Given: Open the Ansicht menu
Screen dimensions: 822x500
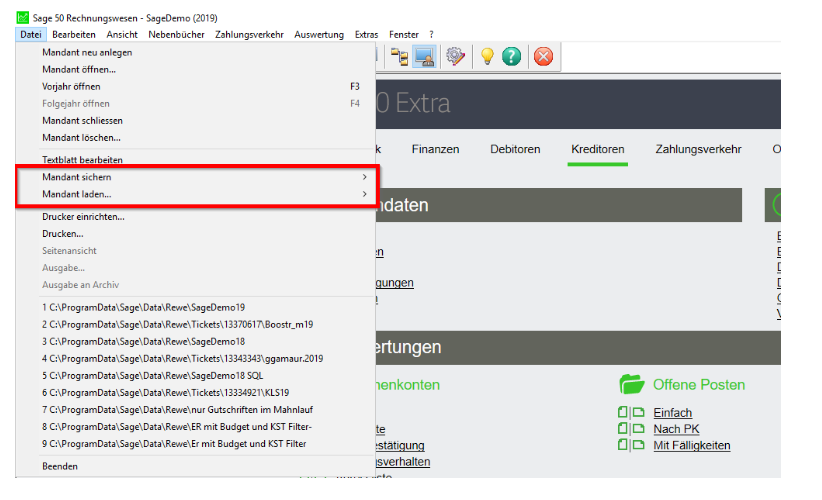Looking at the screenshot, I should point(122,35).
